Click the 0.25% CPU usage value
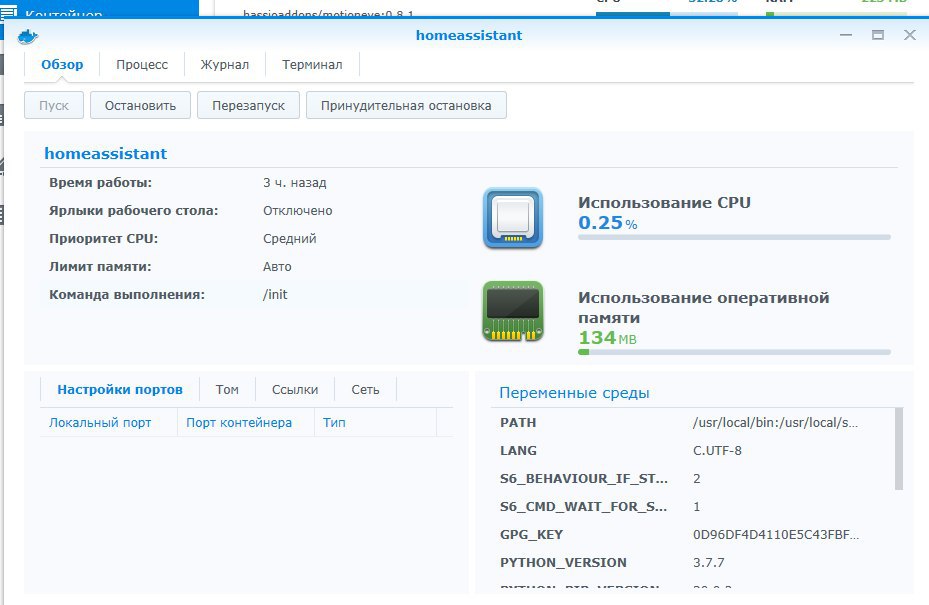The width and height of the screenshot is (929, 605). coord(607,223)
